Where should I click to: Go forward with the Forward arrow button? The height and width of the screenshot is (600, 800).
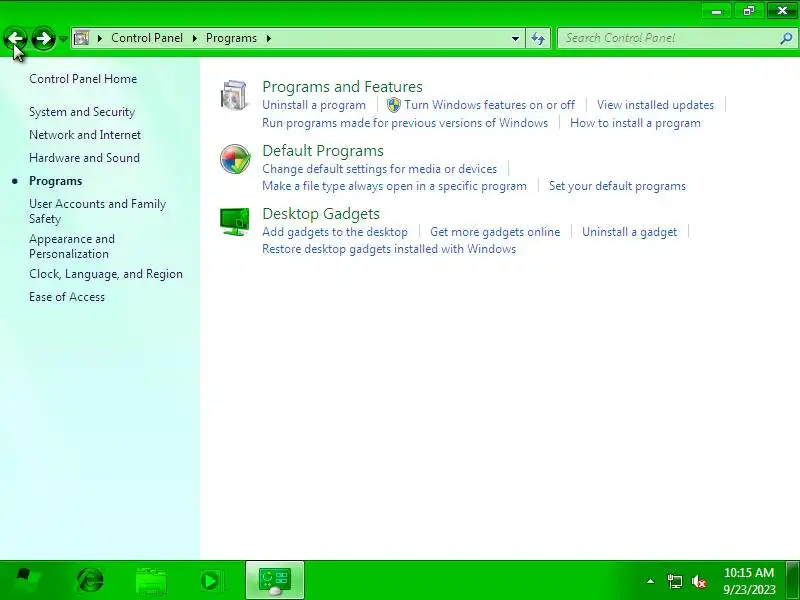[43, 38]
